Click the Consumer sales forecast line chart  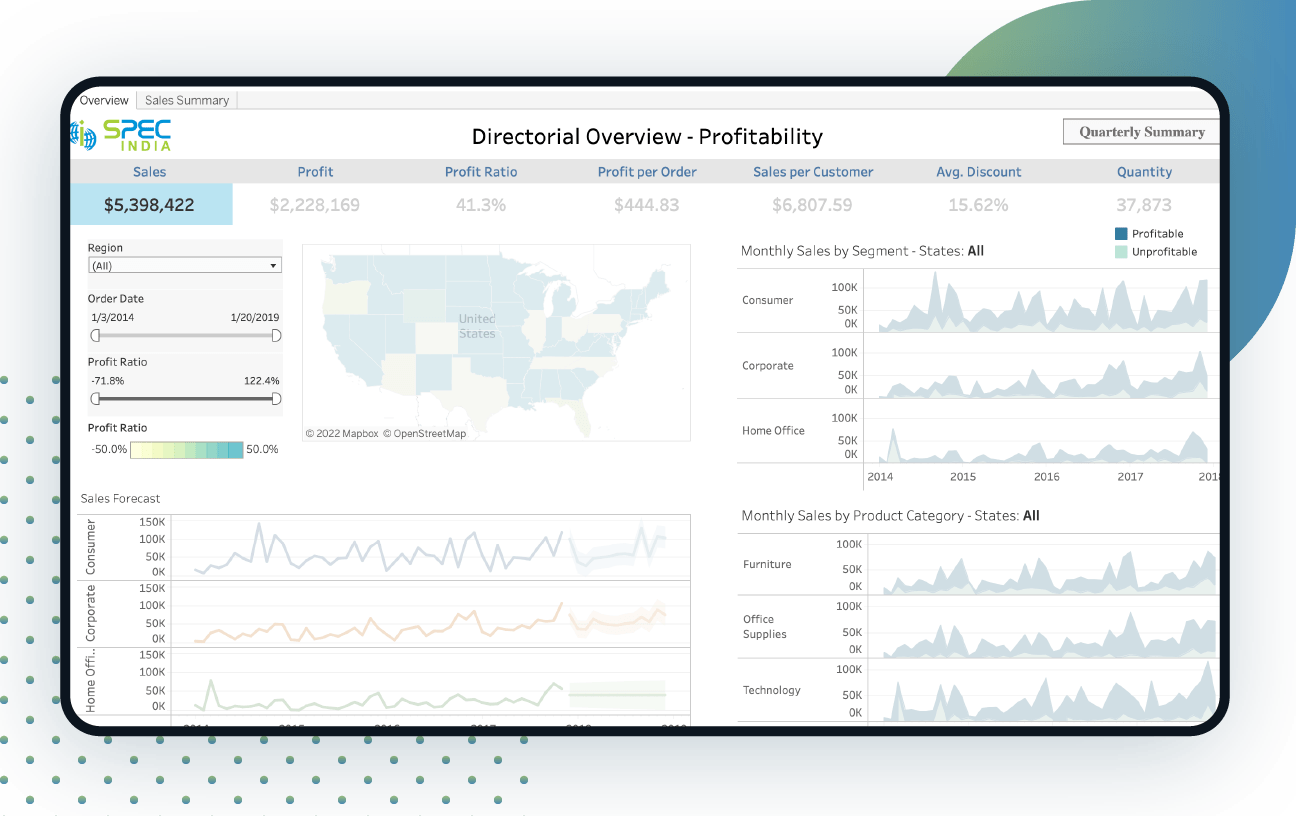[x=431, y=548]
